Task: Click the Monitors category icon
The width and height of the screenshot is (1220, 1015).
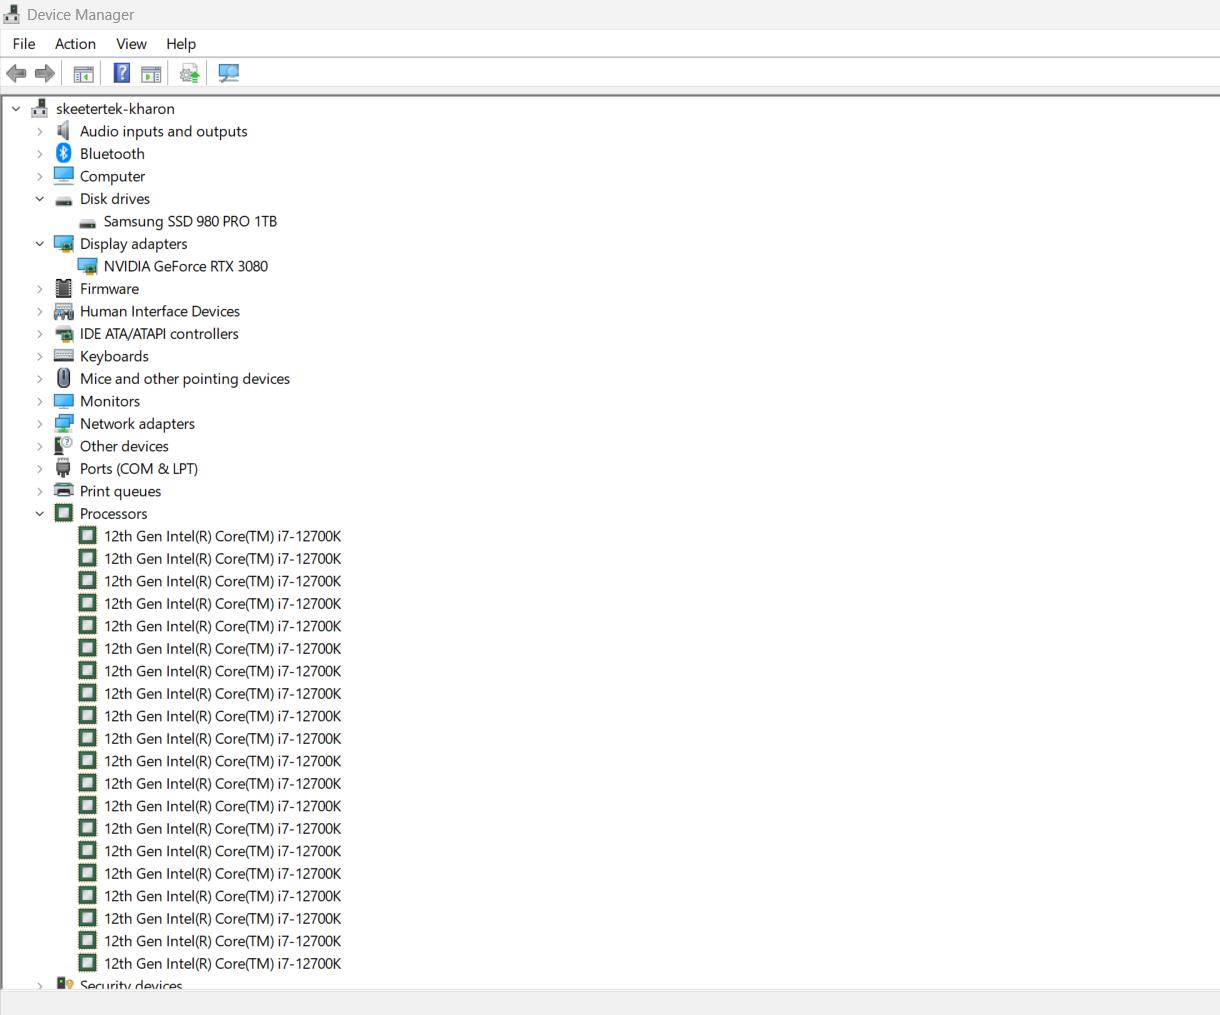Action: coord(64,401)
